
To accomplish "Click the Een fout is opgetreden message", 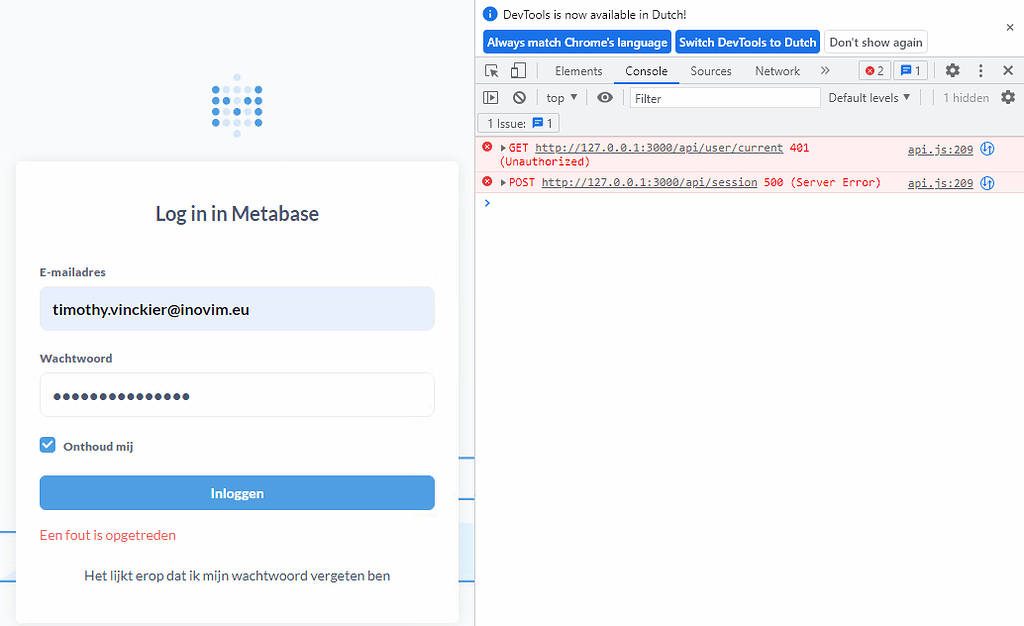I will point(108,535).
